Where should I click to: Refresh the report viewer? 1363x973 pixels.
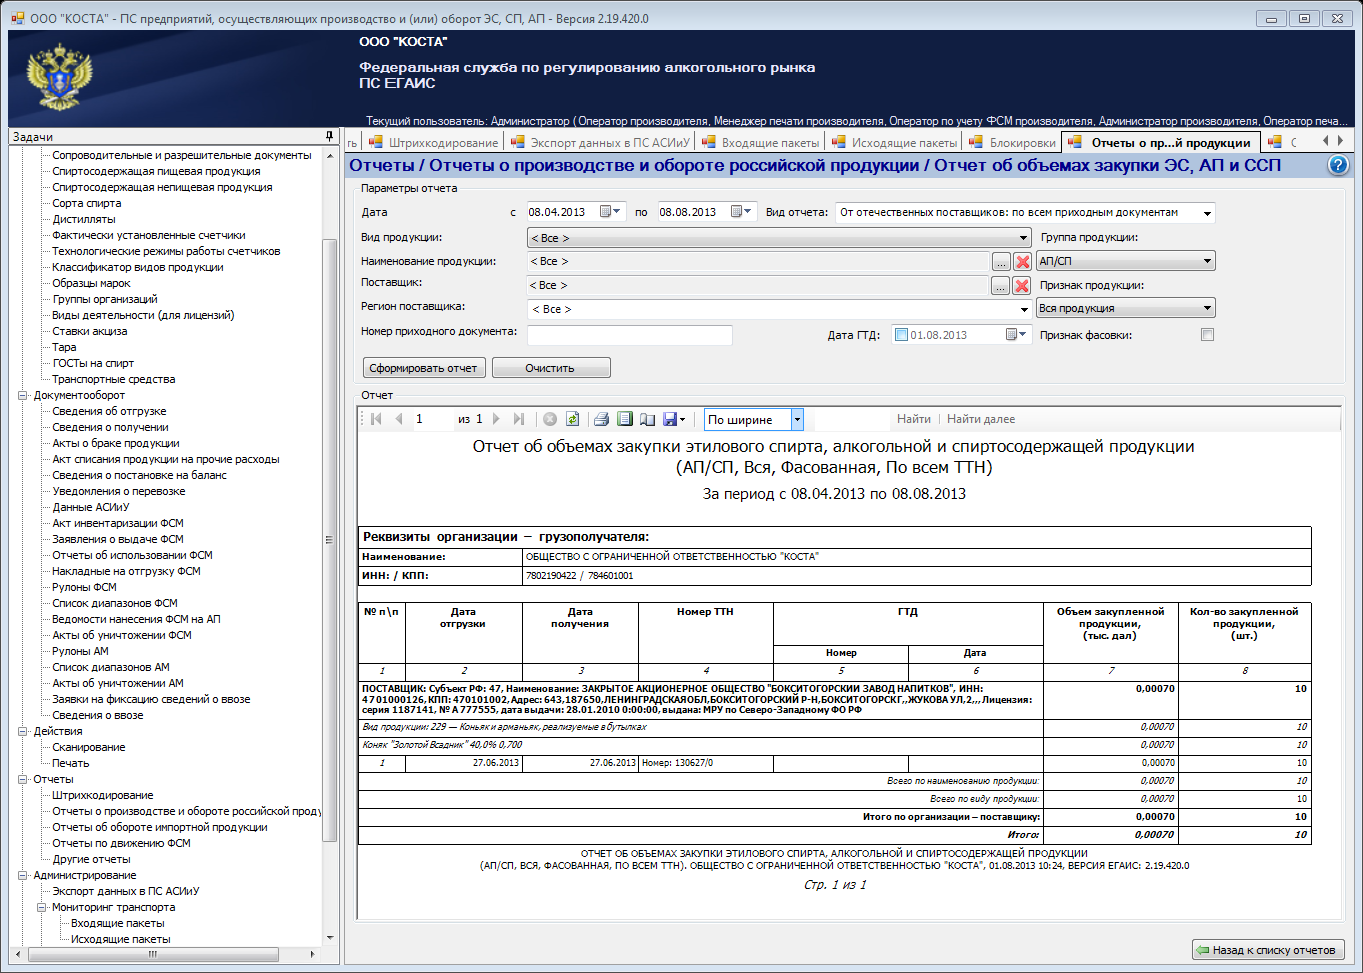pos(572,419)
